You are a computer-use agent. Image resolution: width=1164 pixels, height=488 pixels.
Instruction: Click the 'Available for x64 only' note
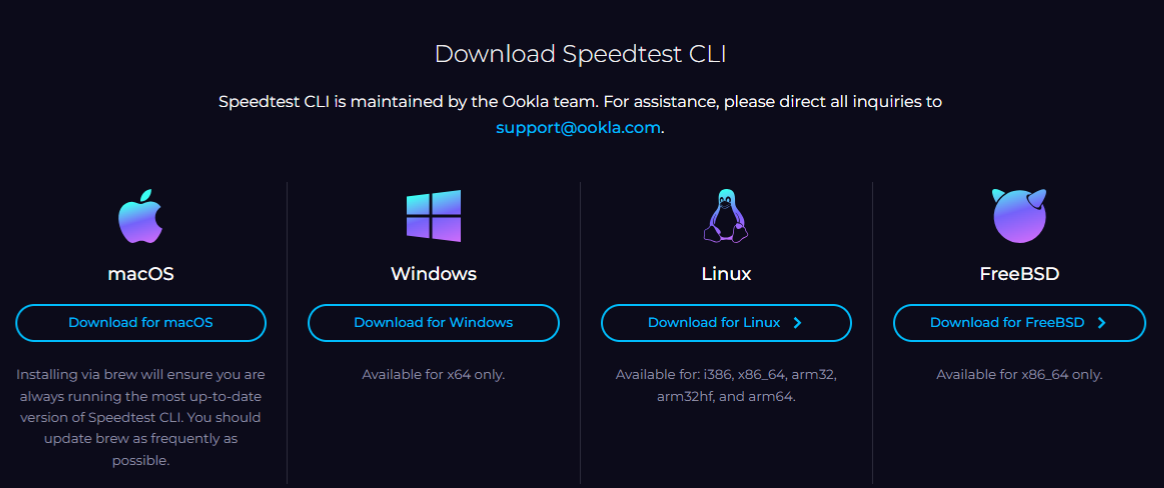[x=433, y=375]
